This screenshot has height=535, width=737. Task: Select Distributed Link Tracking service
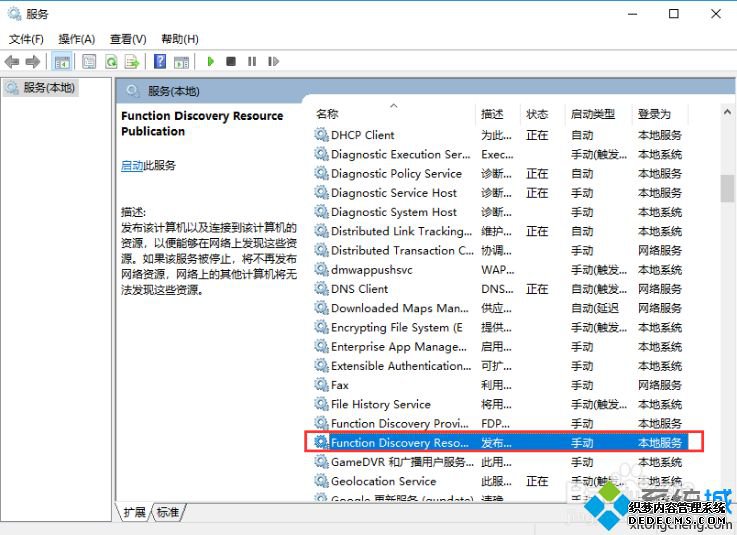coord(500,231)
